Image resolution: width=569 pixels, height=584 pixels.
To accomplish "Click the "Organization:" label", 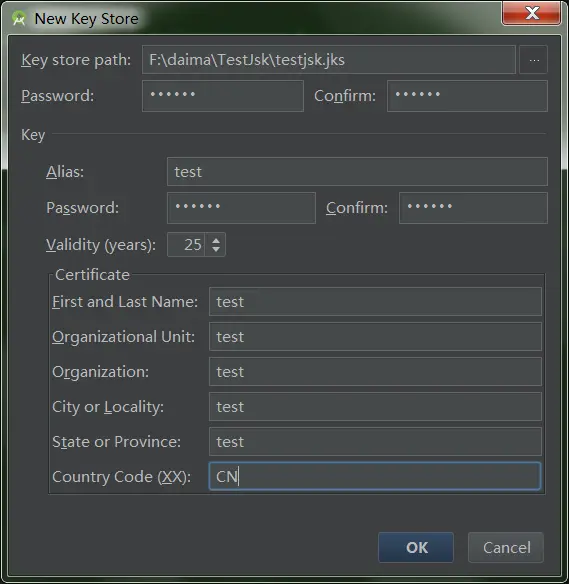I will [x=101, y=372].
